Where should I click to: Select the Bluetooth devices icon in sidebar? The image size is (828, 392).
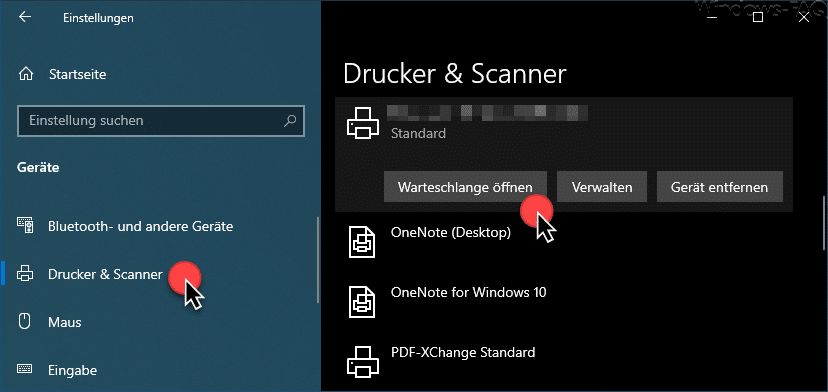coord(25,226)
